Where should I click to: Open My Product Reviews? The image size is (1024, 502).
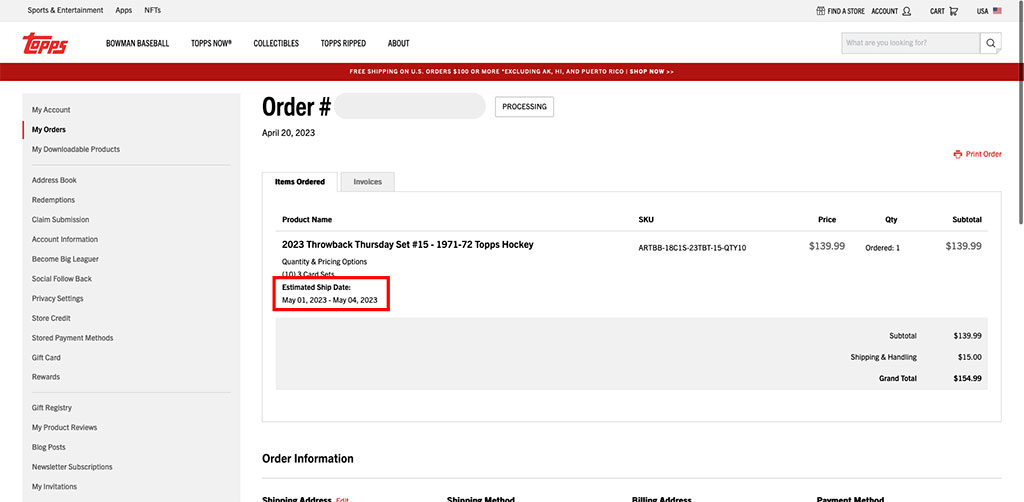click(65, 427)
